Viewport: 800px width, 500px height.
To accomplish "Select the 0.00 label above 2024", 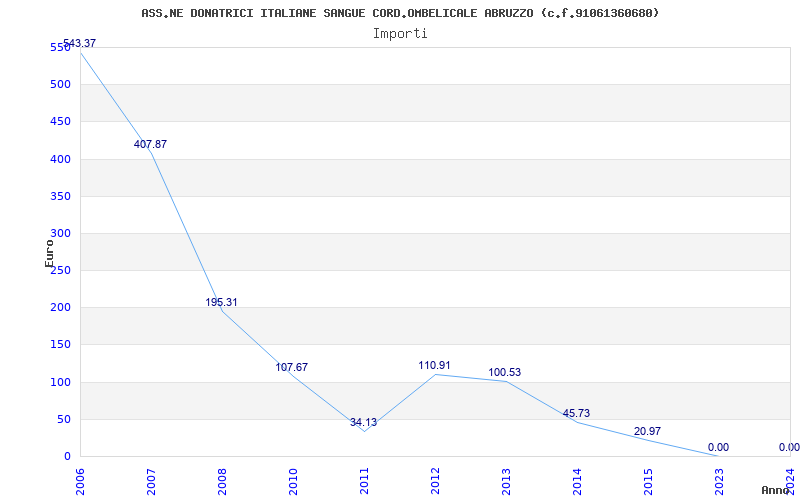I will tap(789, 447).
